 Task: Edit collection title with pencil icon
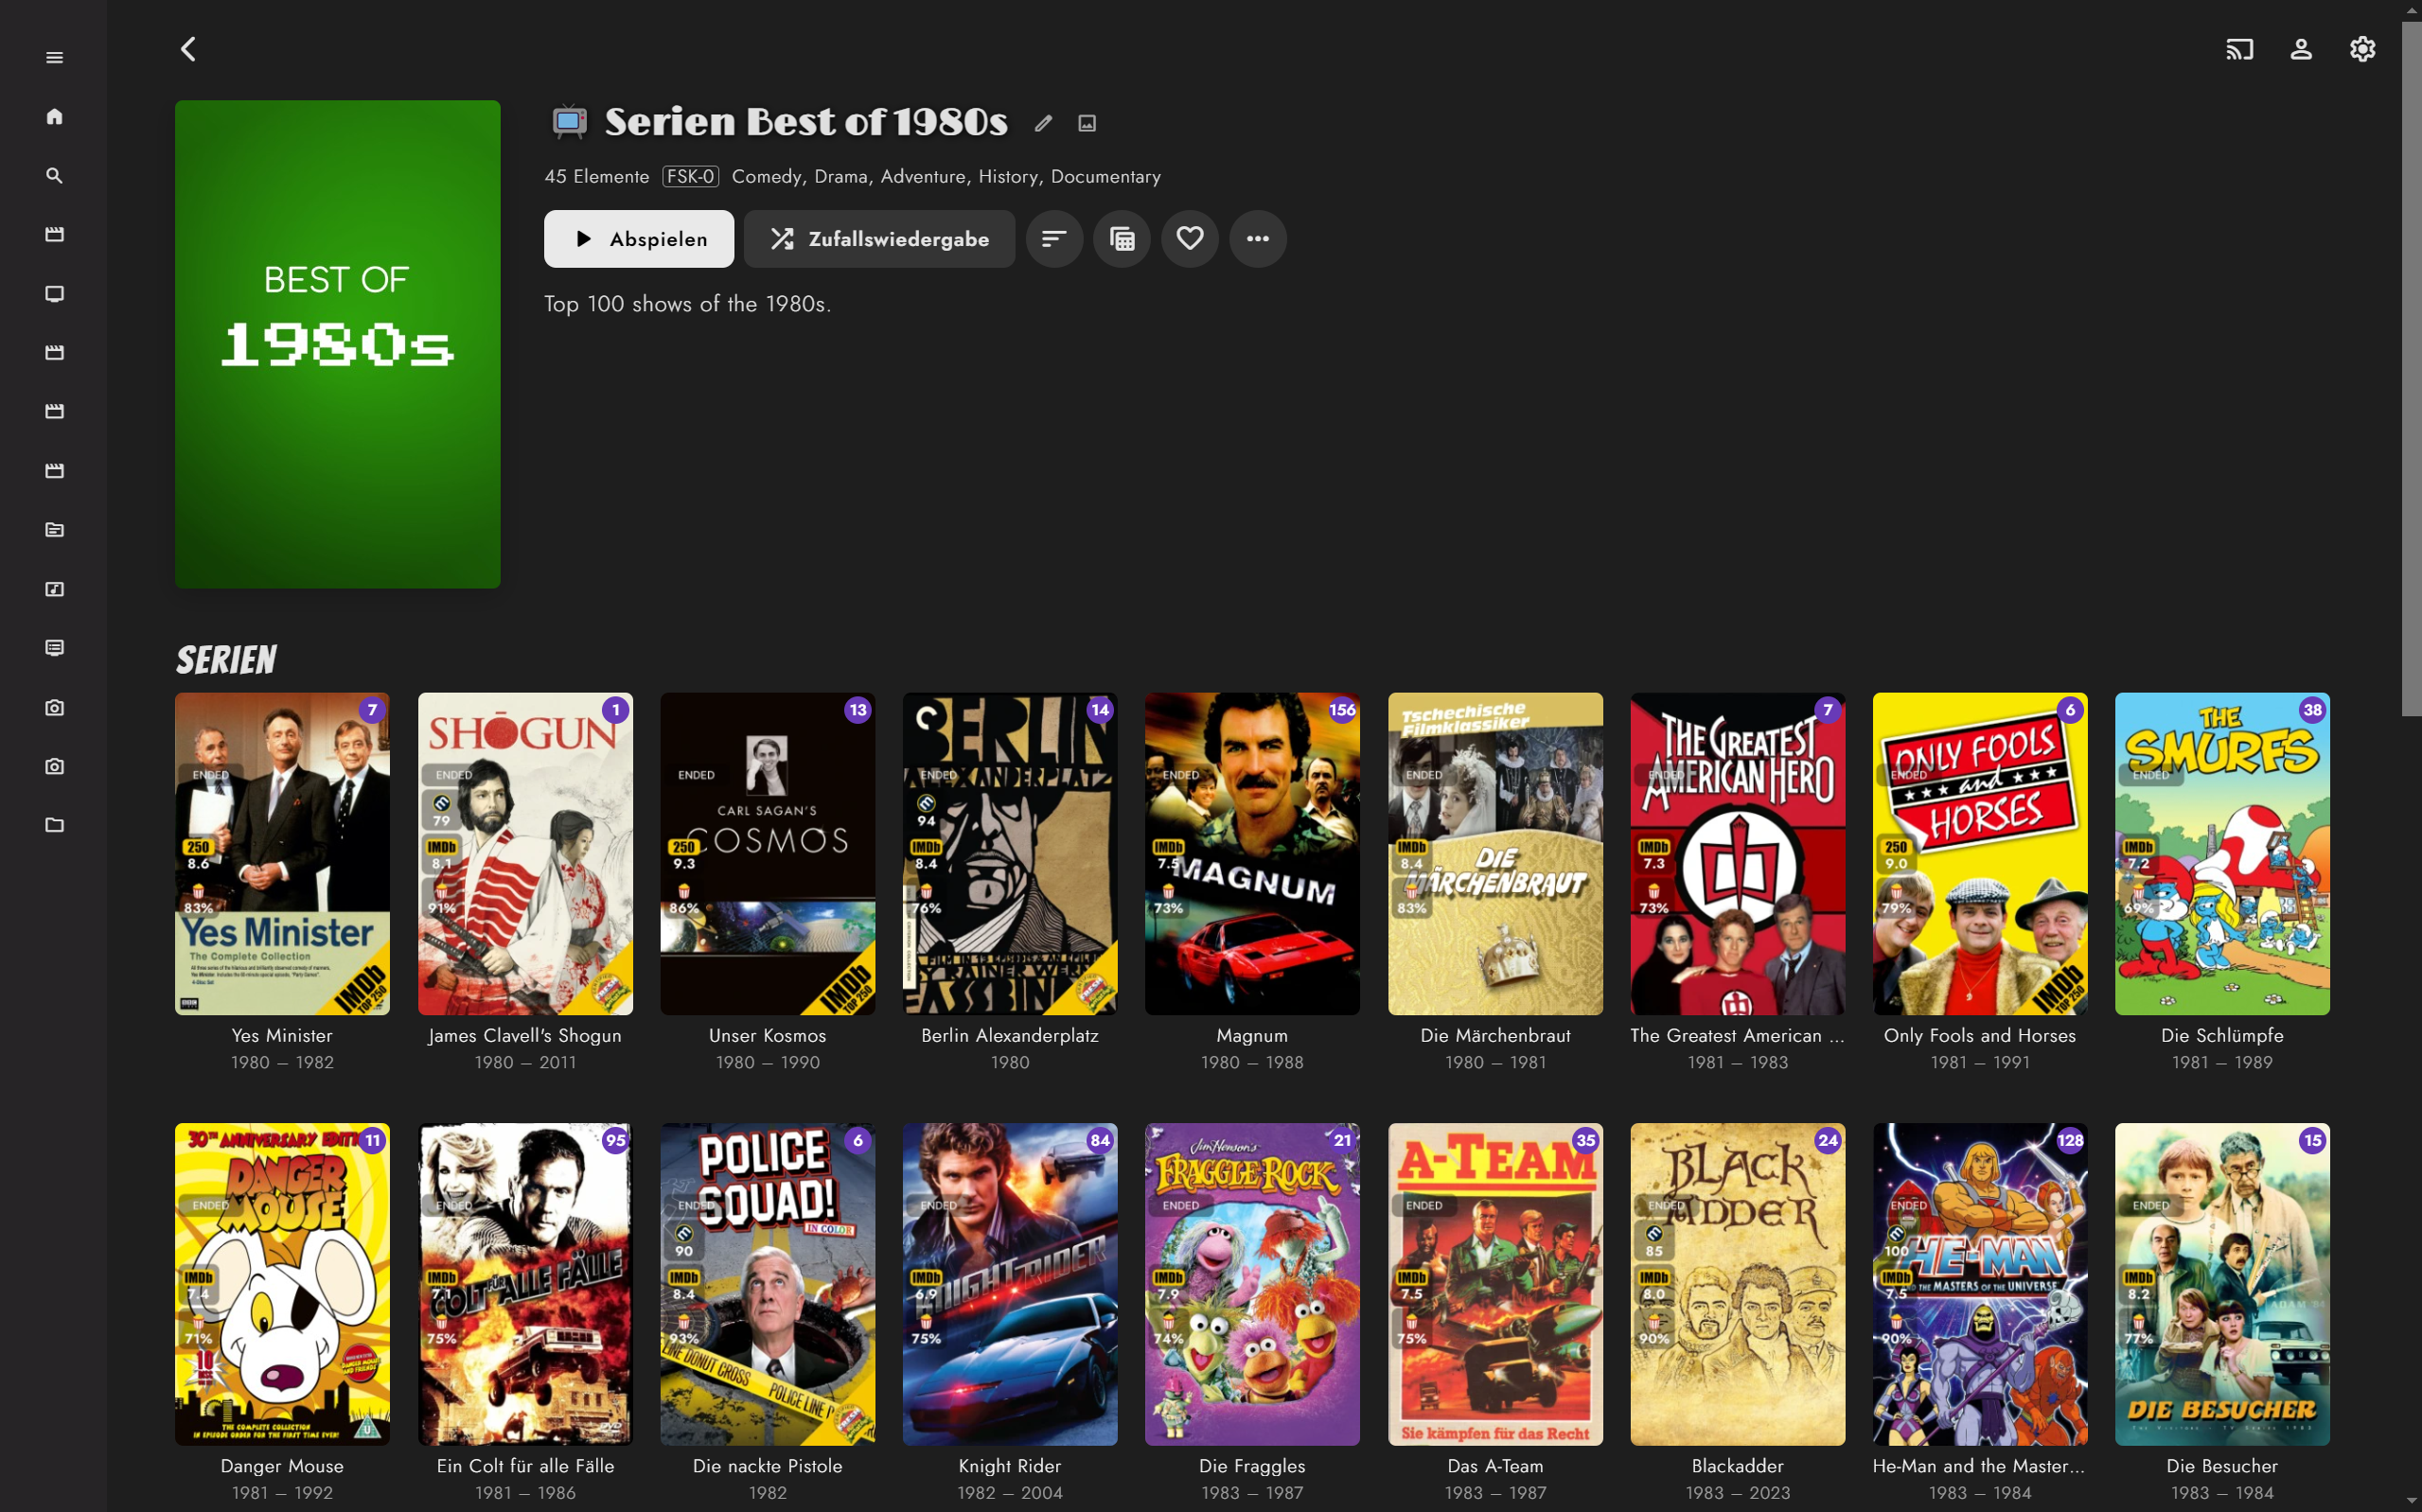coord(1043,123)
